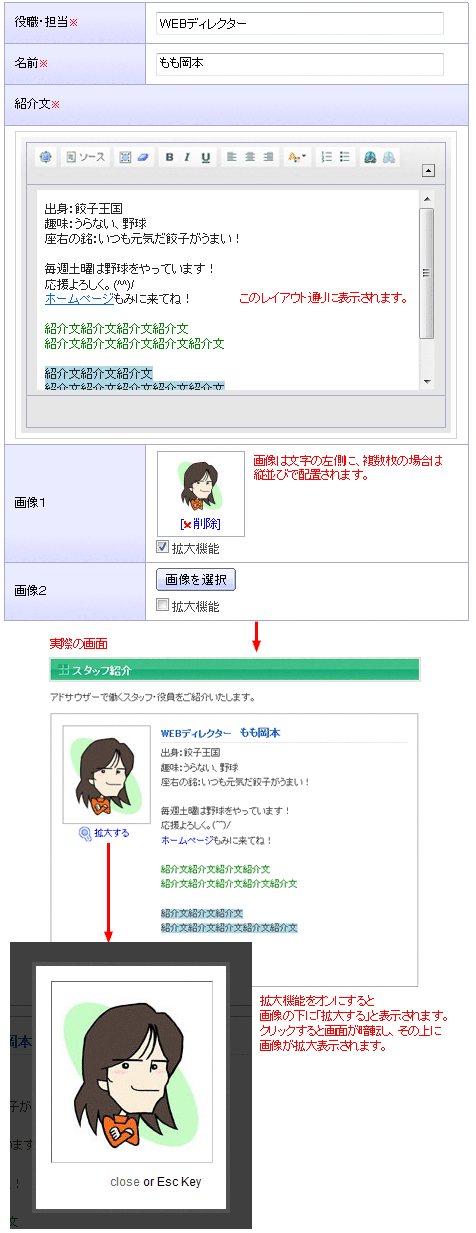Click the editor vertical scrollbar thumb
Viewport: 476px width, 1233px height.
pos(426,275)
